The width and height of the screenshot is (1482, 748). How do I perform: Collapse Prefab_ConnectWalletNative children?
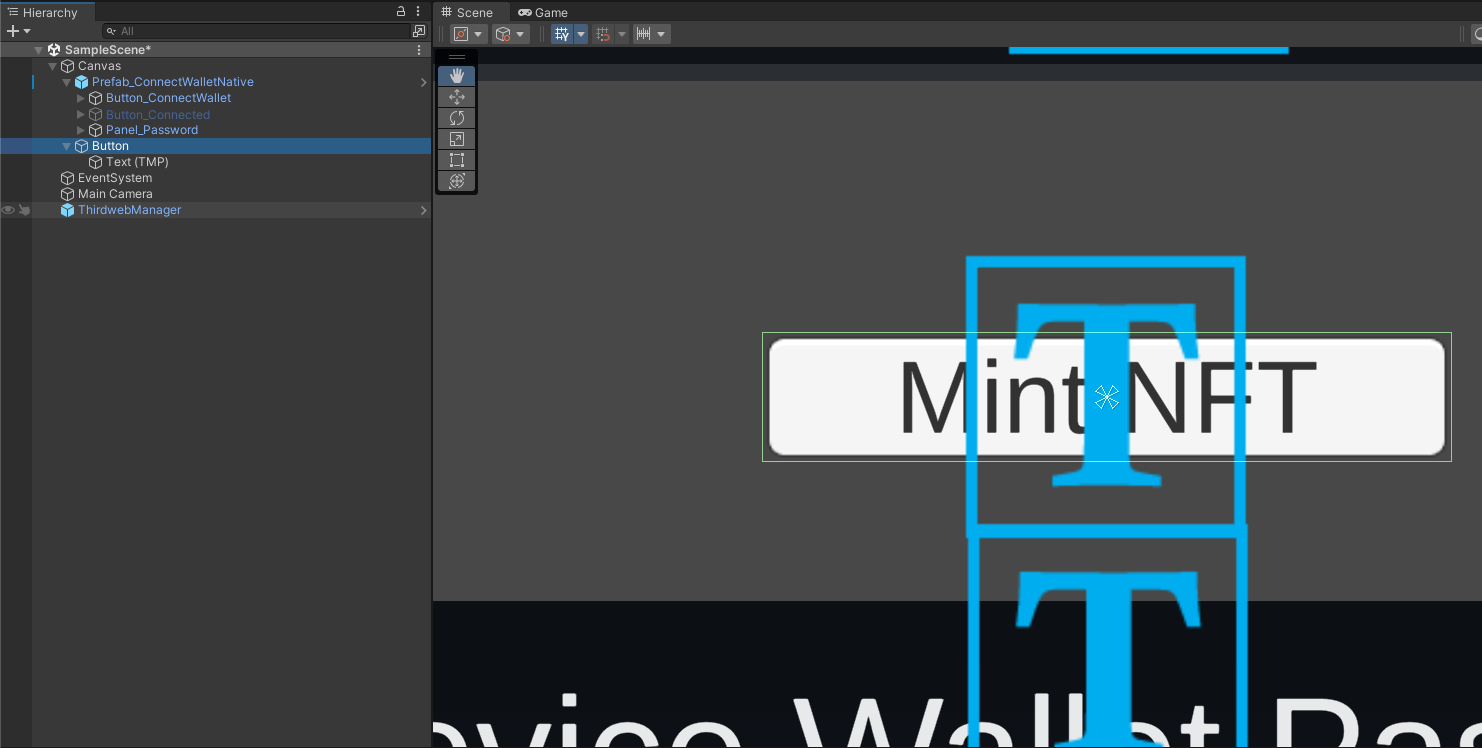67,82
